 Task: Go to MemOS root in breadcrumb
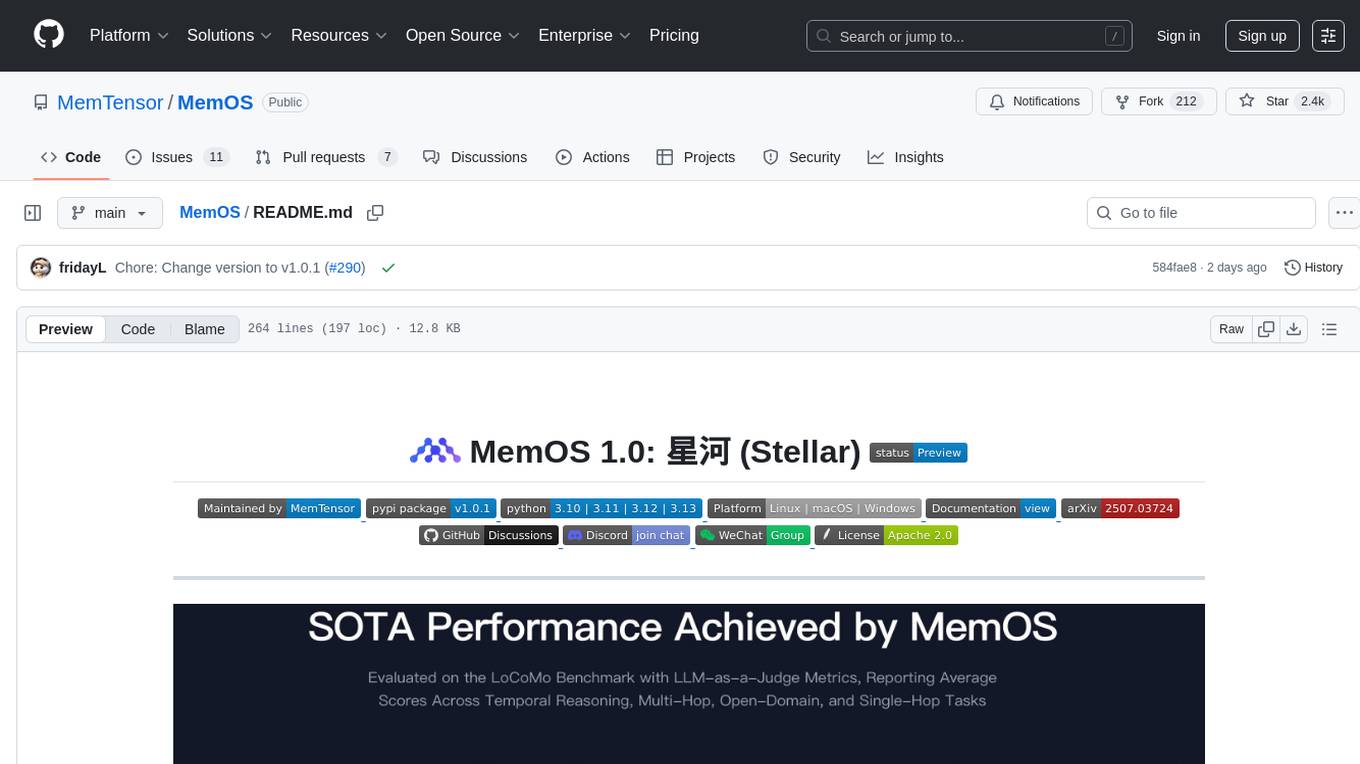(x=210, y=212)
